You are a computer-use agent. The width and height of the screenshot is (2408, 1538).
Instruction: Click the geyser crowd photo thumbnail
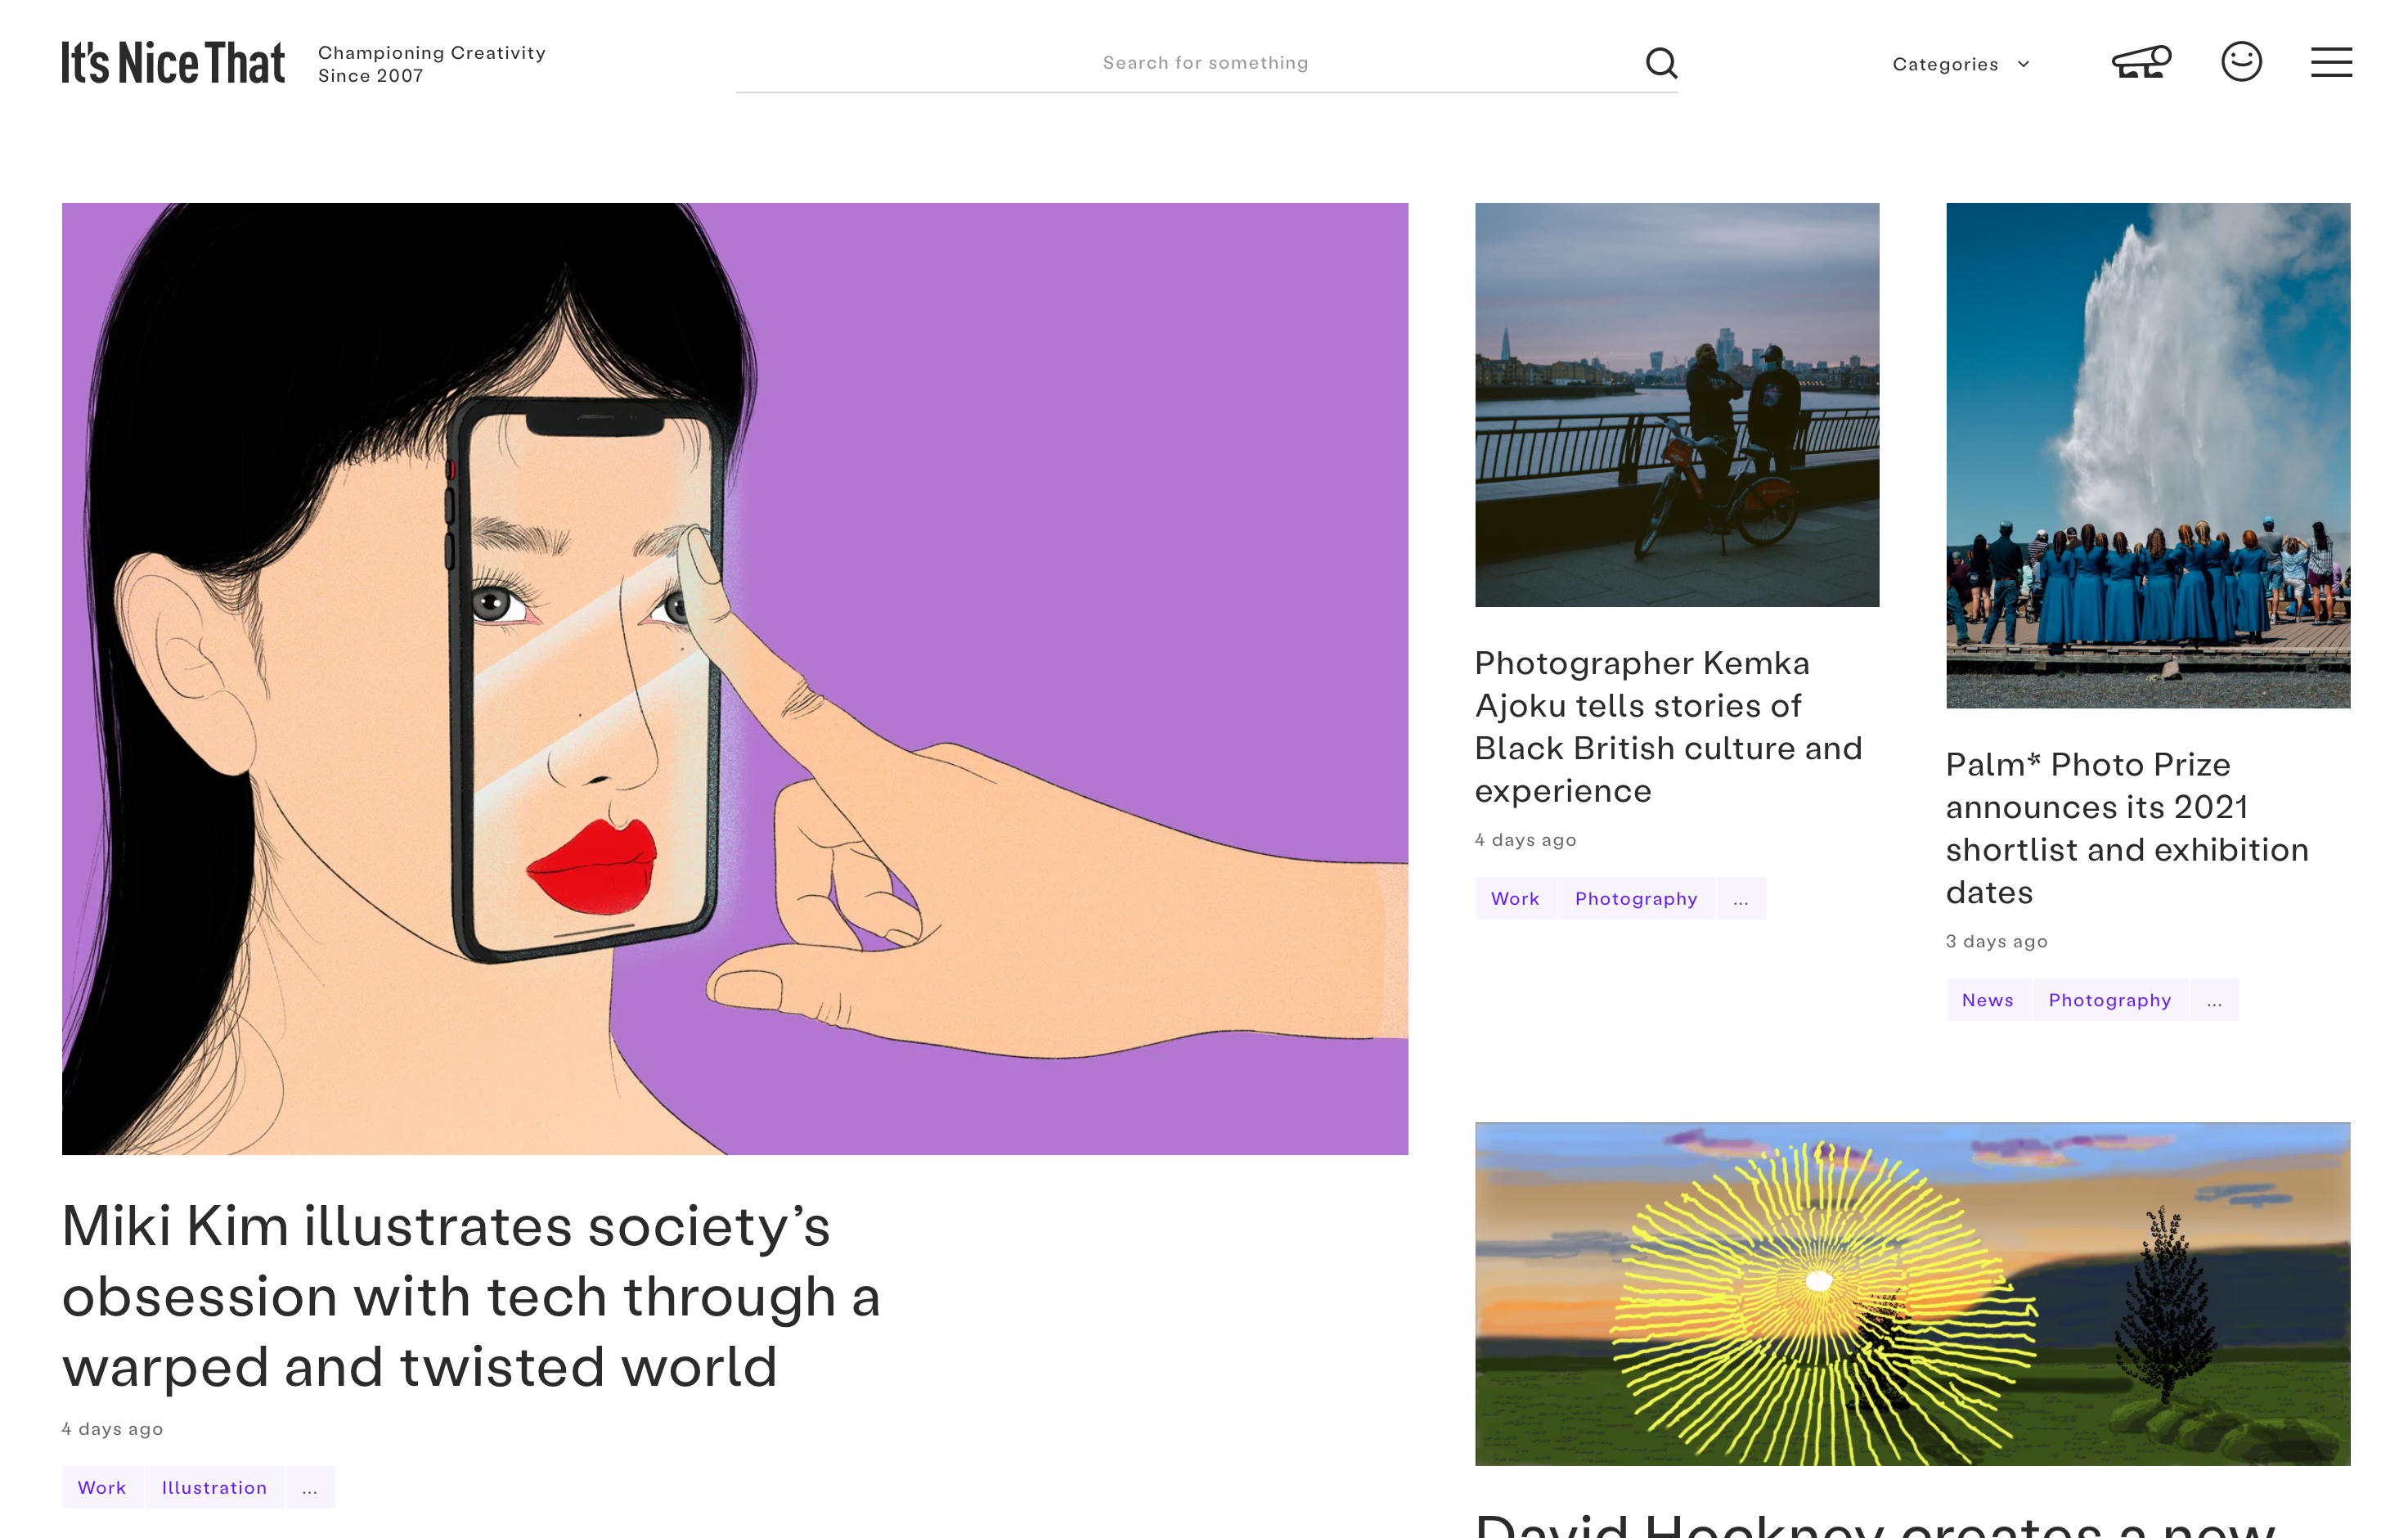click(x=2148, y=455)
